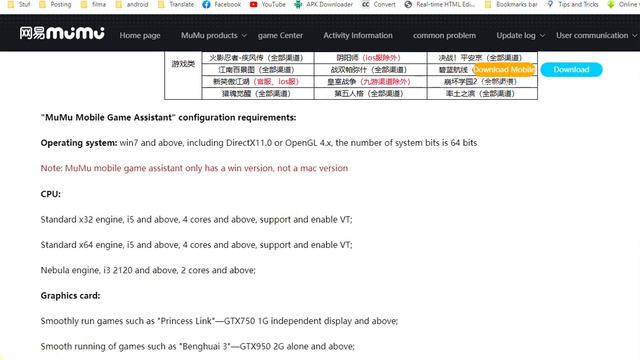Click the 火影忍者 table cell
The height and width of the screenshot is (360, 640).
(258, 58)
